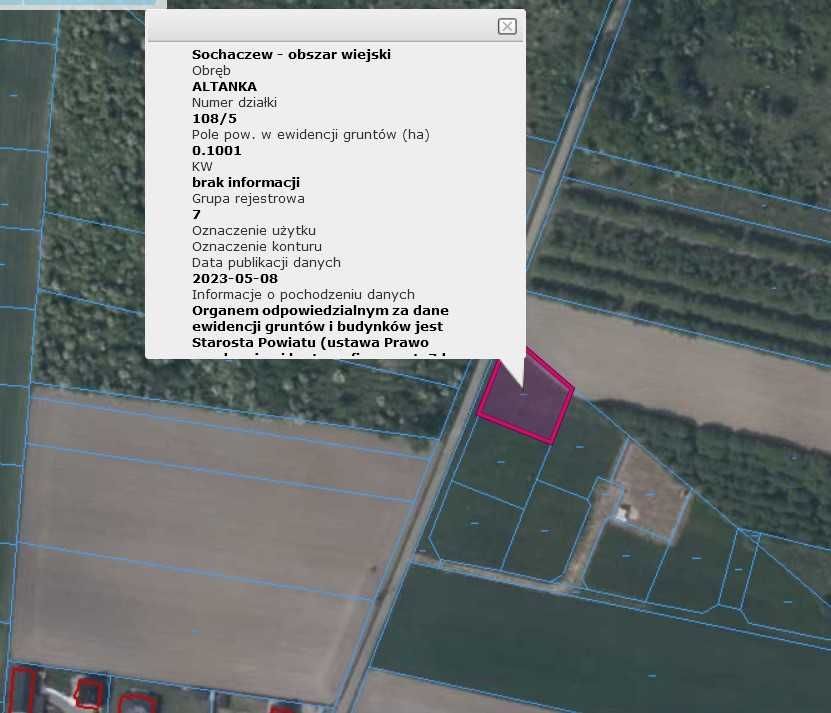Click the 'Grupa rejestrowa' label
Screen dimensions: 831x713
[248, 198]
